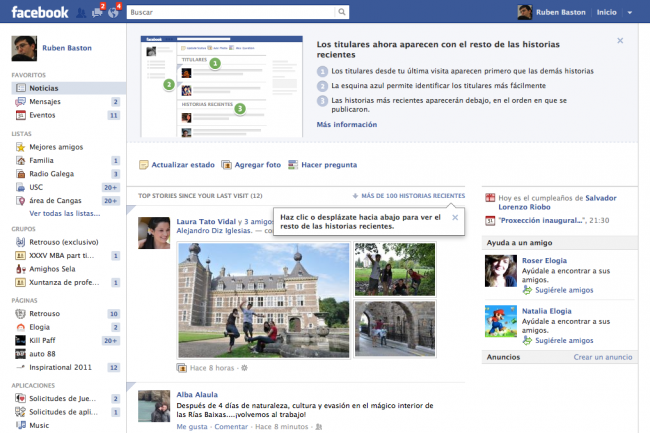Image resolution: width=650 pixels, height=433 pixels.
Task: Open Inspirational 2011 page
Action: click(60, 367)
